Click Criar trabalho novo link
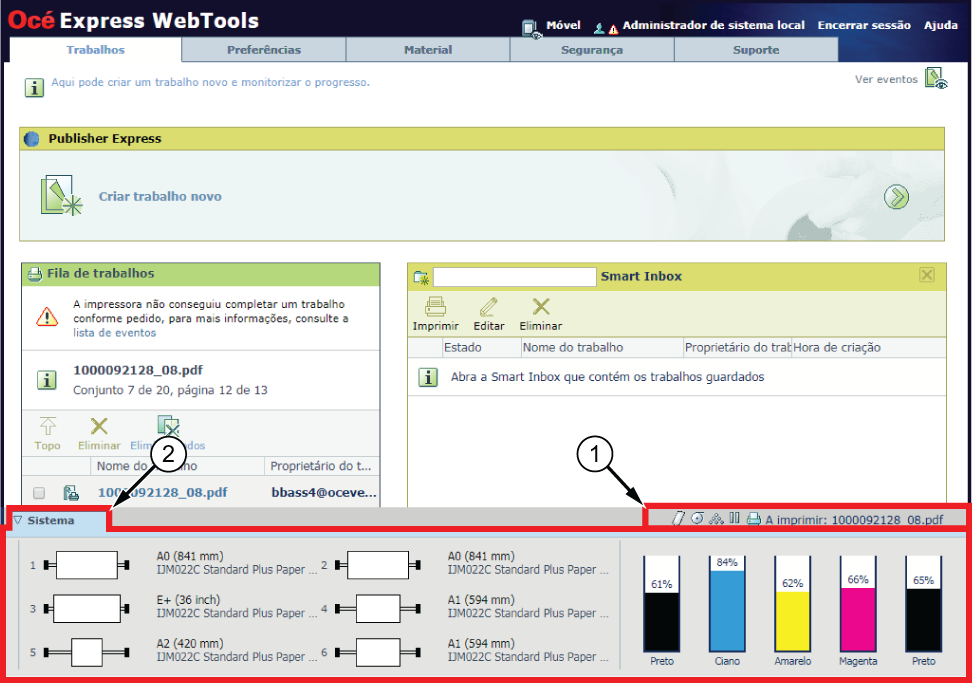Image resolution: width=972 pixels, height=683 pixels. pos(160,196)
